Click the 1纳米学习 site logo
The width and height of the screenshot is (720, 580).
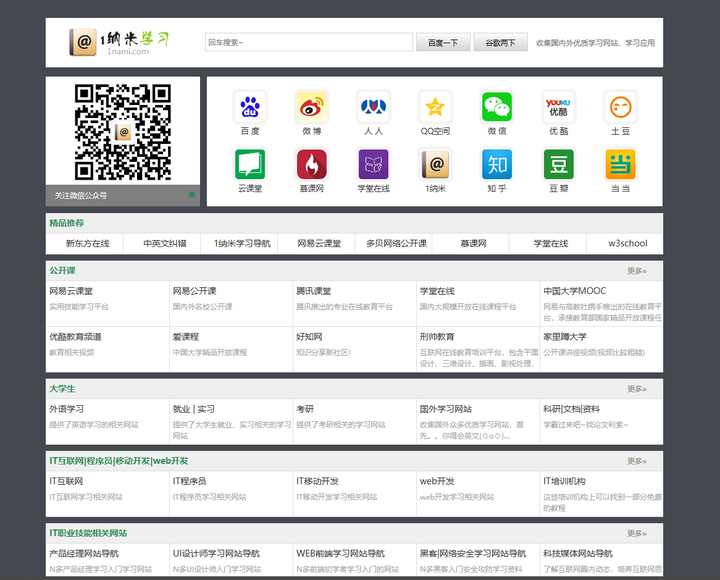click(x=119, y=42)
